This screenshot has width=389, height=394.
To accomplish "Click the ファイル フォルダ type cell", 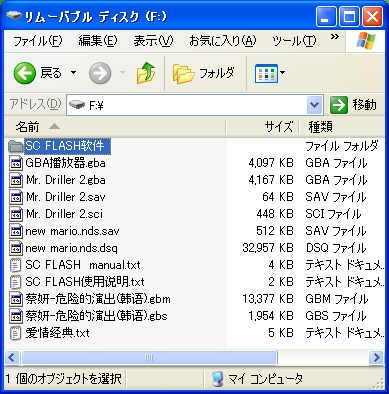I will click(x=342, y=146).
